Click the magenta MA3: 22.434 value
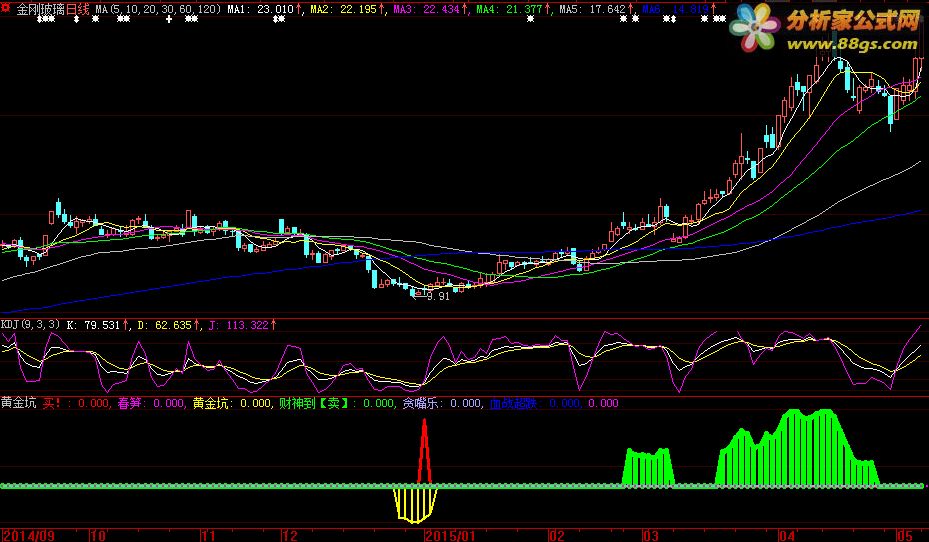 (426, 9)
